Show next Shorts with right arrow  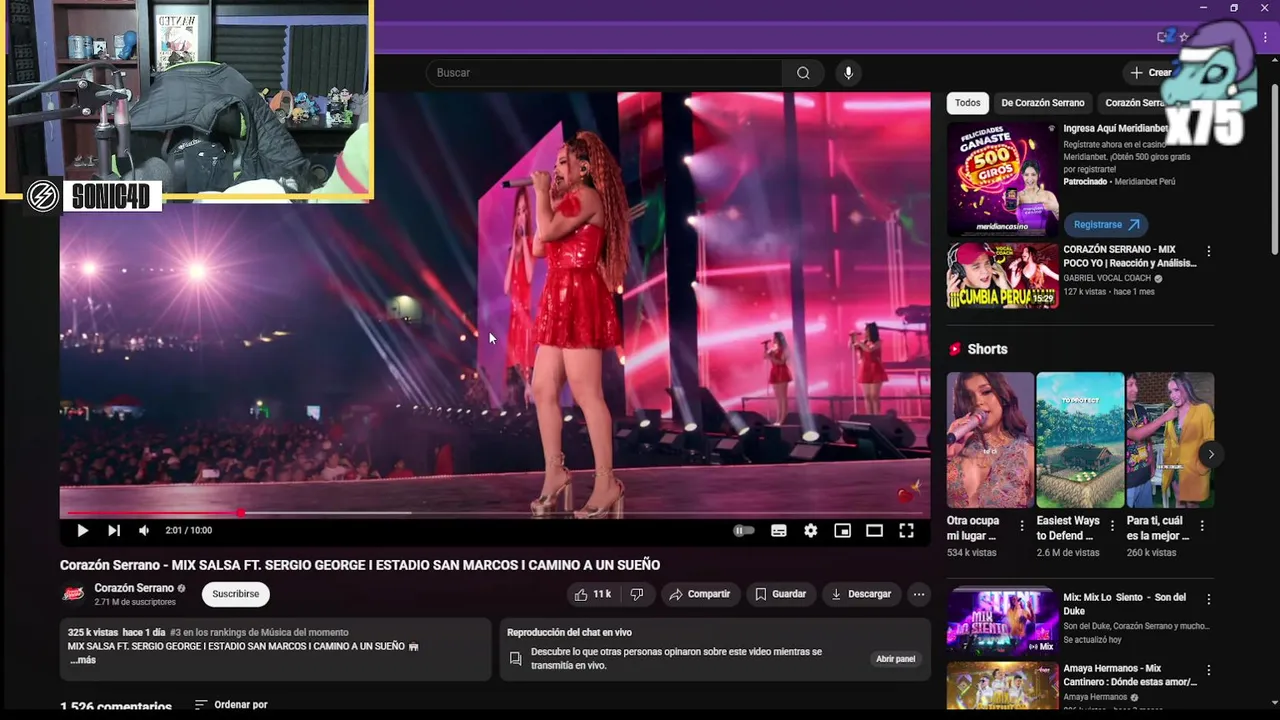[x=1210, y=454]
